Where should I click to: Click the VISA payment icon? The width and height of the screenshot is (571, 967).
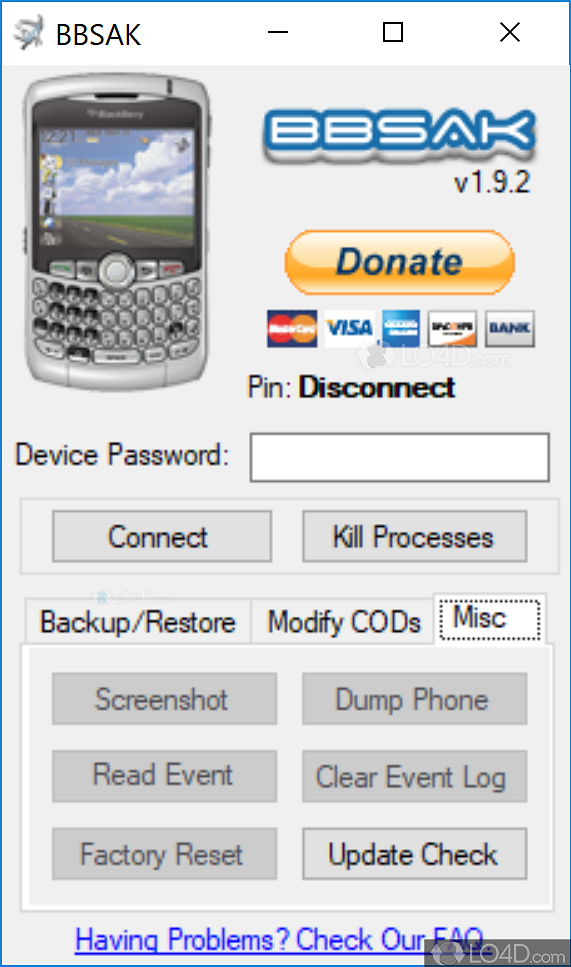349,329
